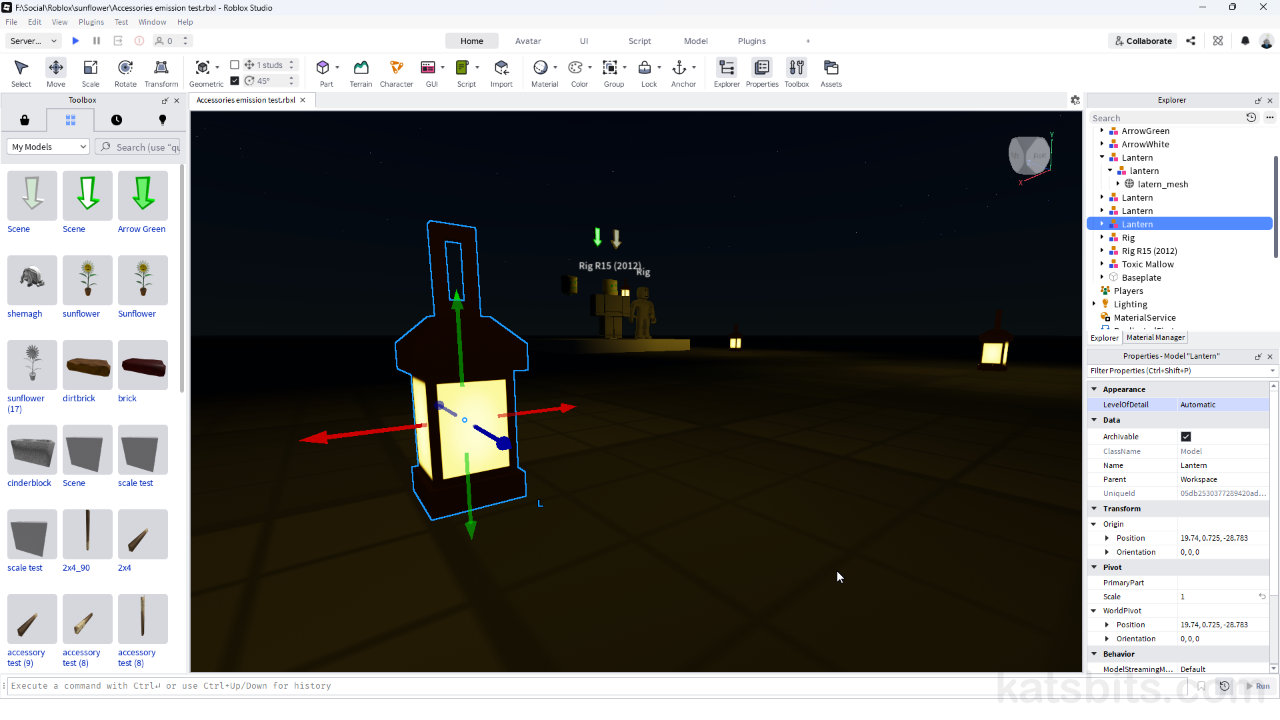
Task: Toggle the Archivable checkbox
Action: click(1186, 437)
